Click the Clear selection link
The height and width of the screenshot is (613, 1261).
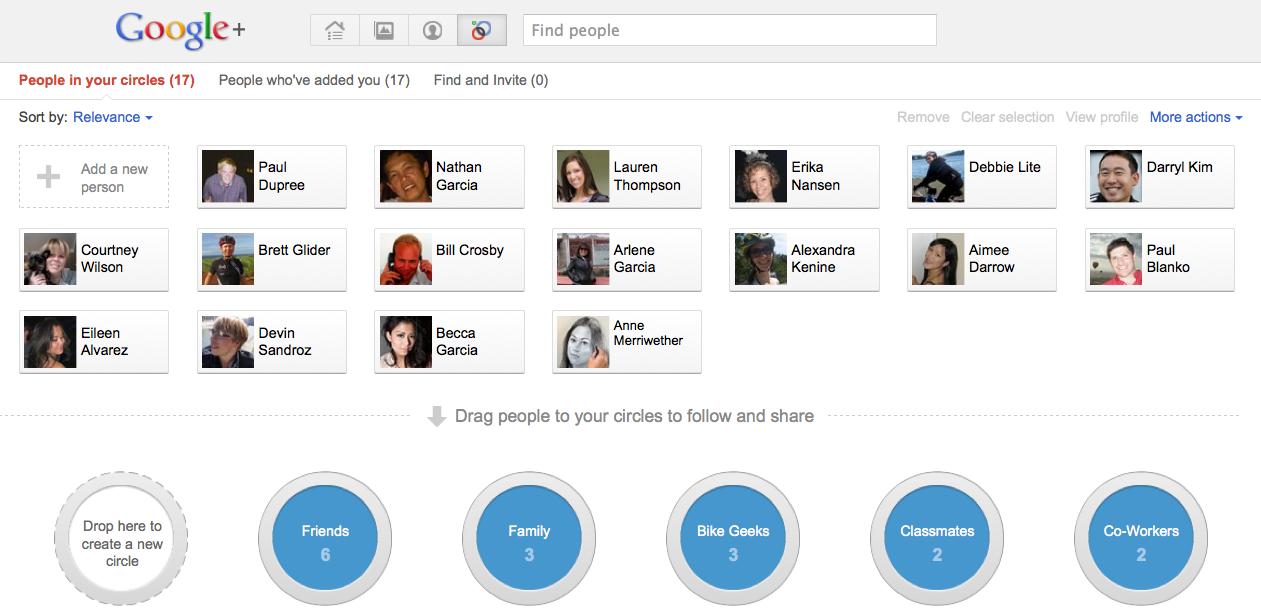[x=1007, y=117]
